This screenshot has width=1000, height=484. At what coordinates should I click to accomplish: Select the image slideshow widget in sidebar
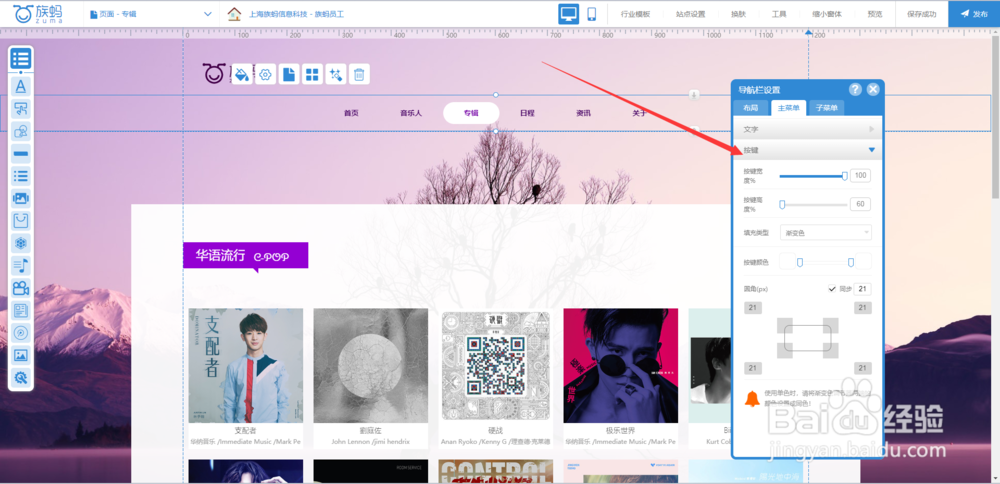[x=21, y=198]
